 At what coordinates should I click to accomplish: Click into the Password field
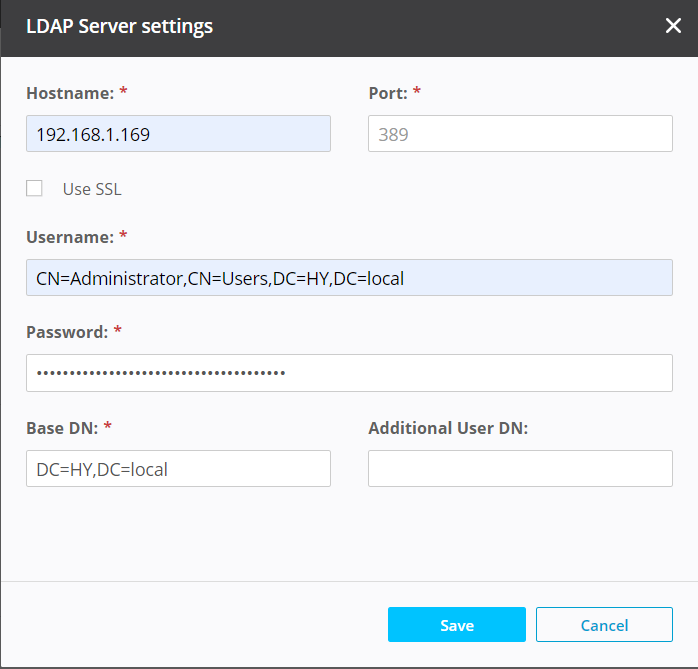349,373
